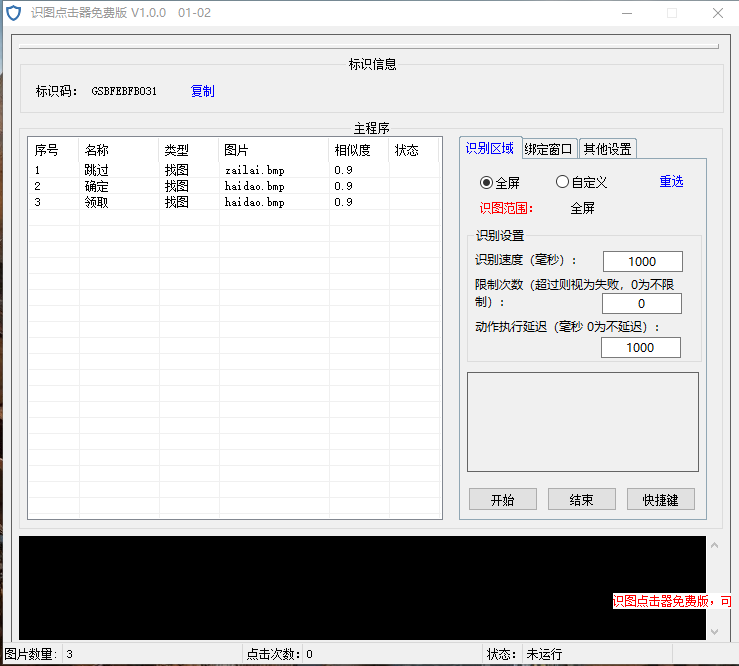Select row 1 named 跳过
This screenshot has height=666, width=739.
pyautogui.click(x=234, y=170)
